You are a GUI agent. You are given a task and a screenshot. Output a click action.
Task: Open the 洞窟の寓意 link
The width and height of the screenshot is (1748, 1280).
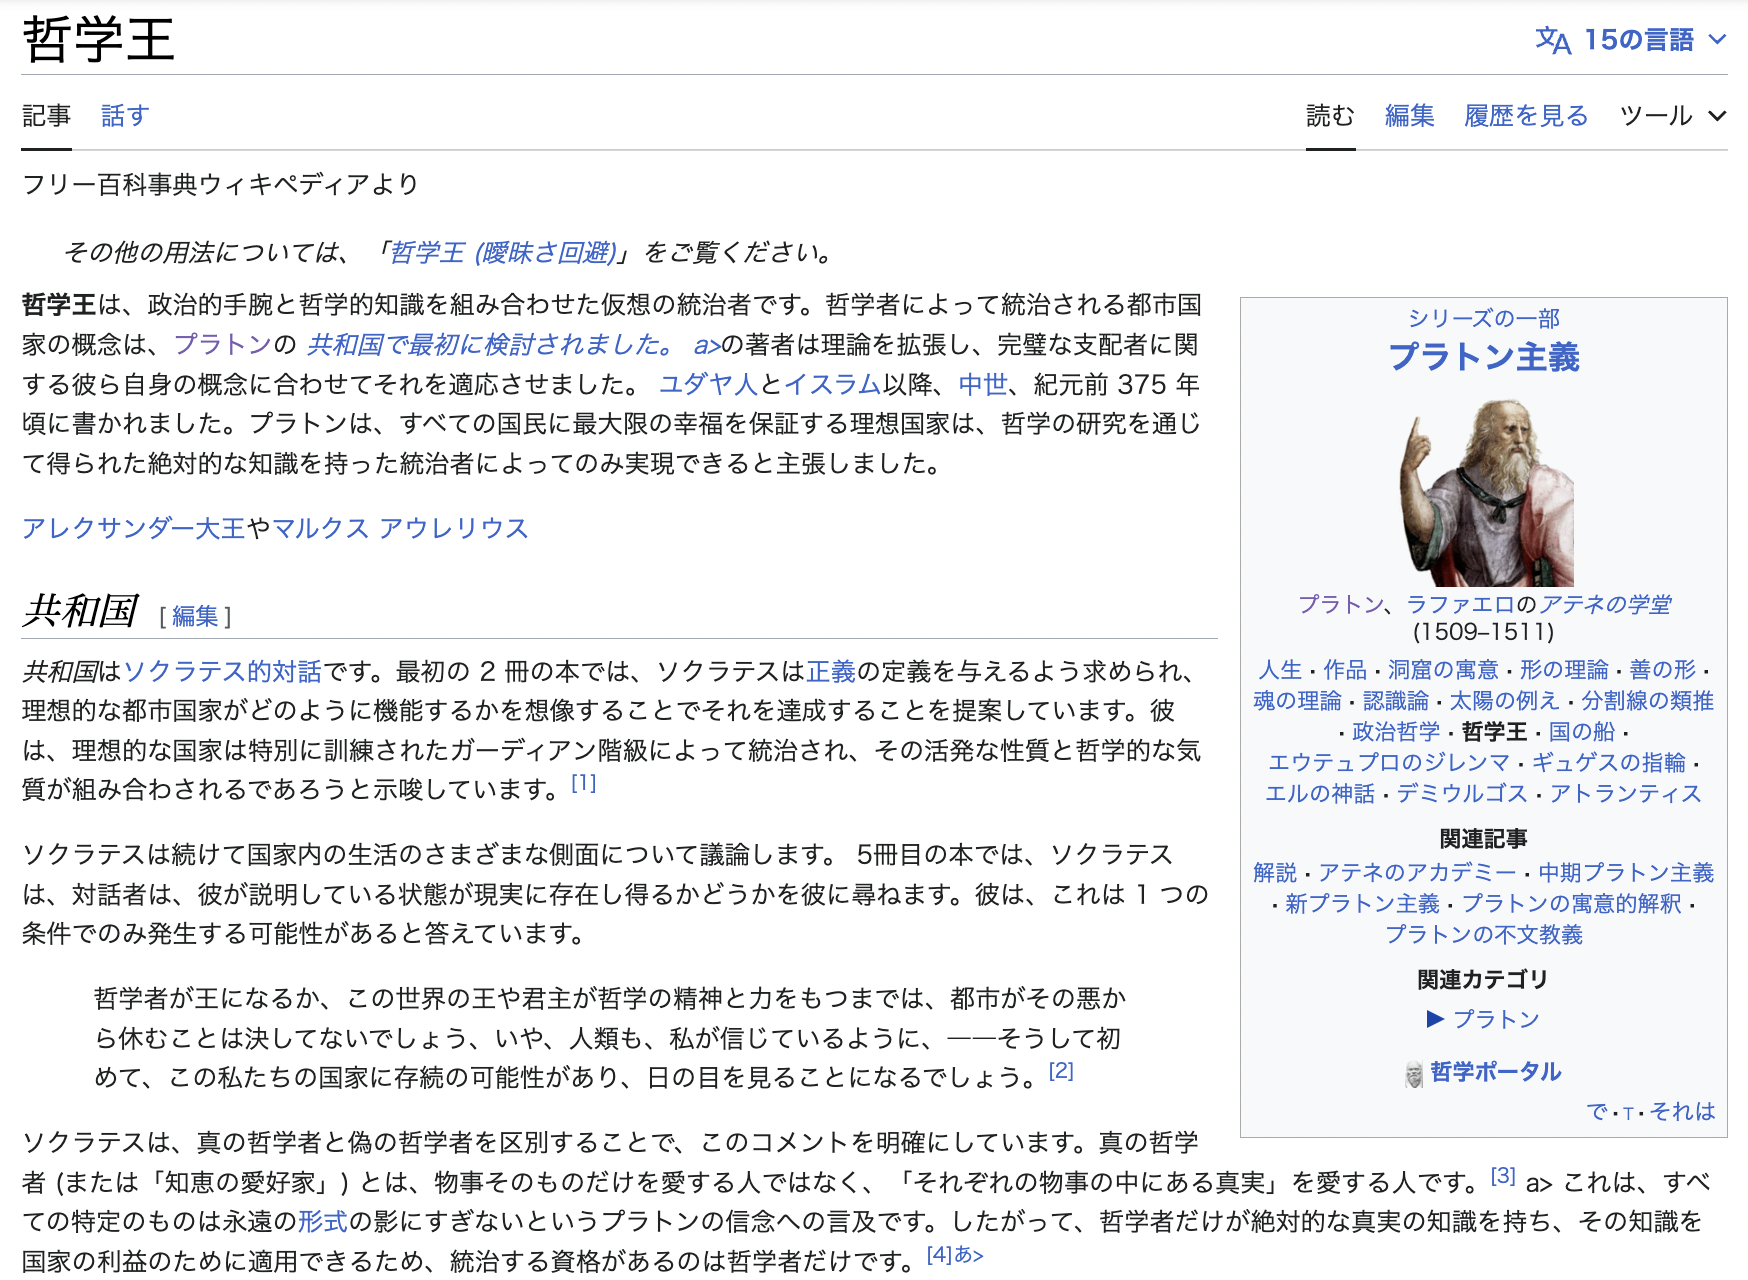pos(1443,669)
